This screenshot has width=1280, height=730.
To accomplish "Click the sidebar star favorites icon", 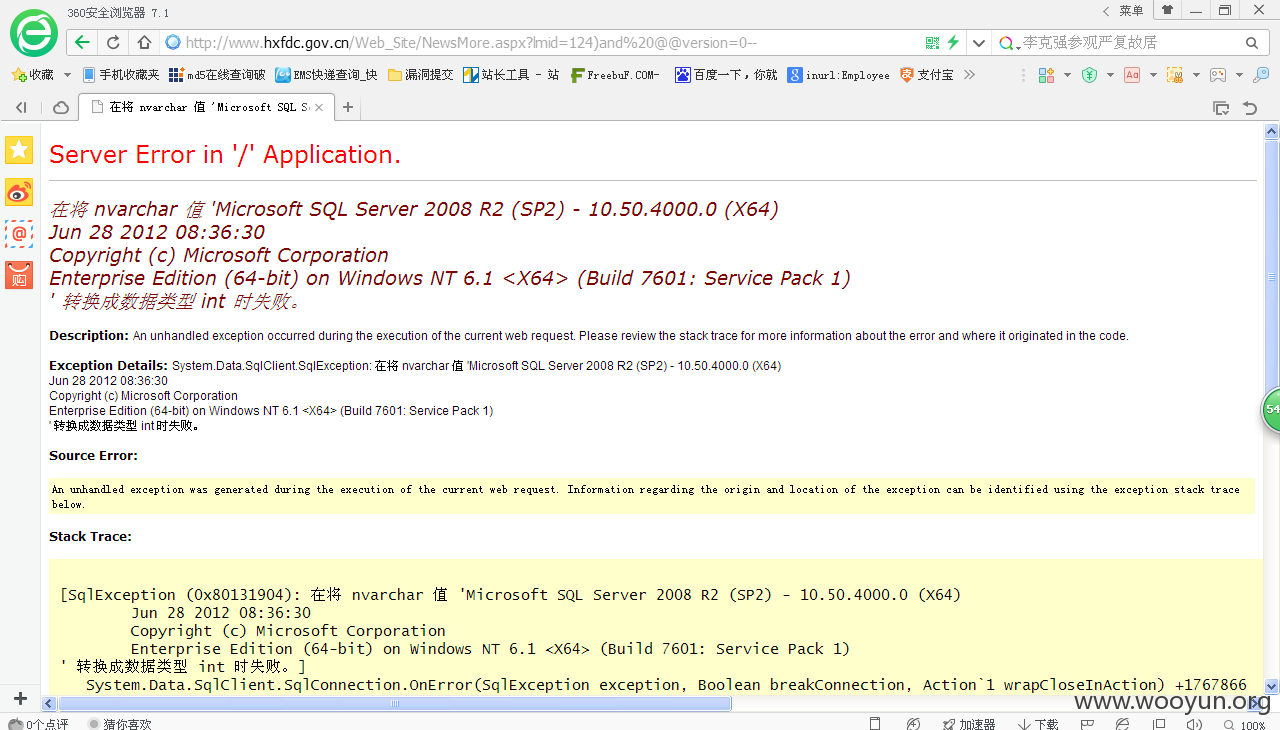I will coord(19,150).
